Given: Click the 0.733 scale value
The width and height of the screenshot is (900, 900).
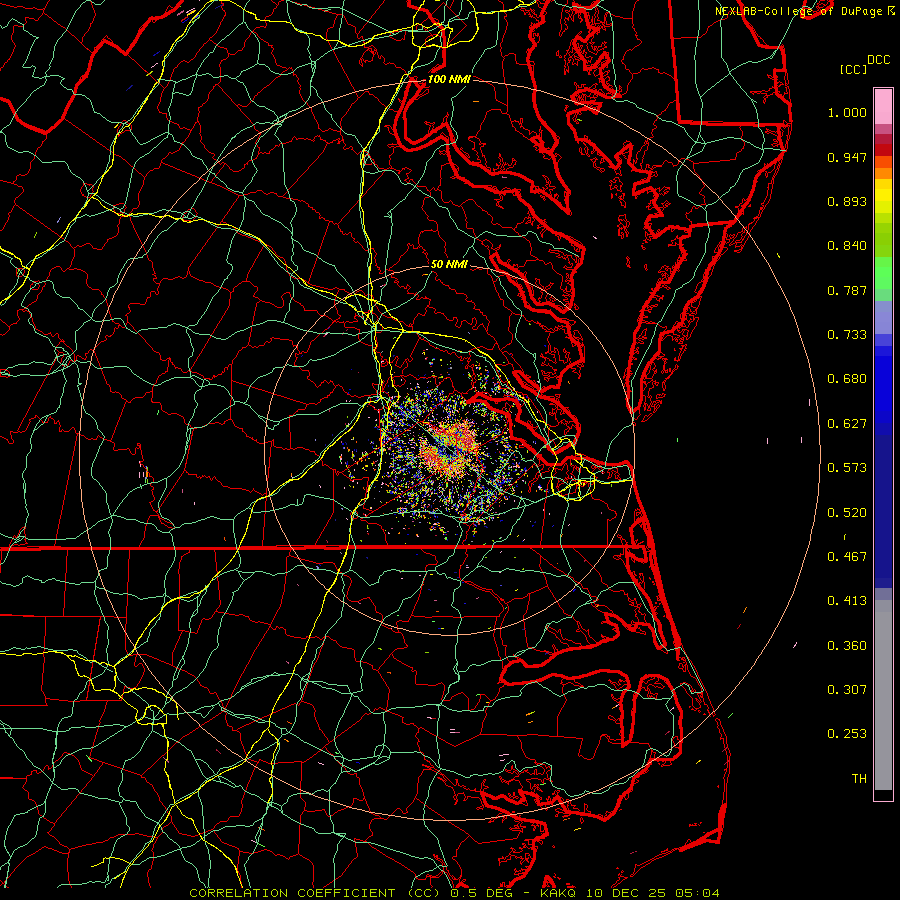Looking at the screenshot, I should (847, 335).
